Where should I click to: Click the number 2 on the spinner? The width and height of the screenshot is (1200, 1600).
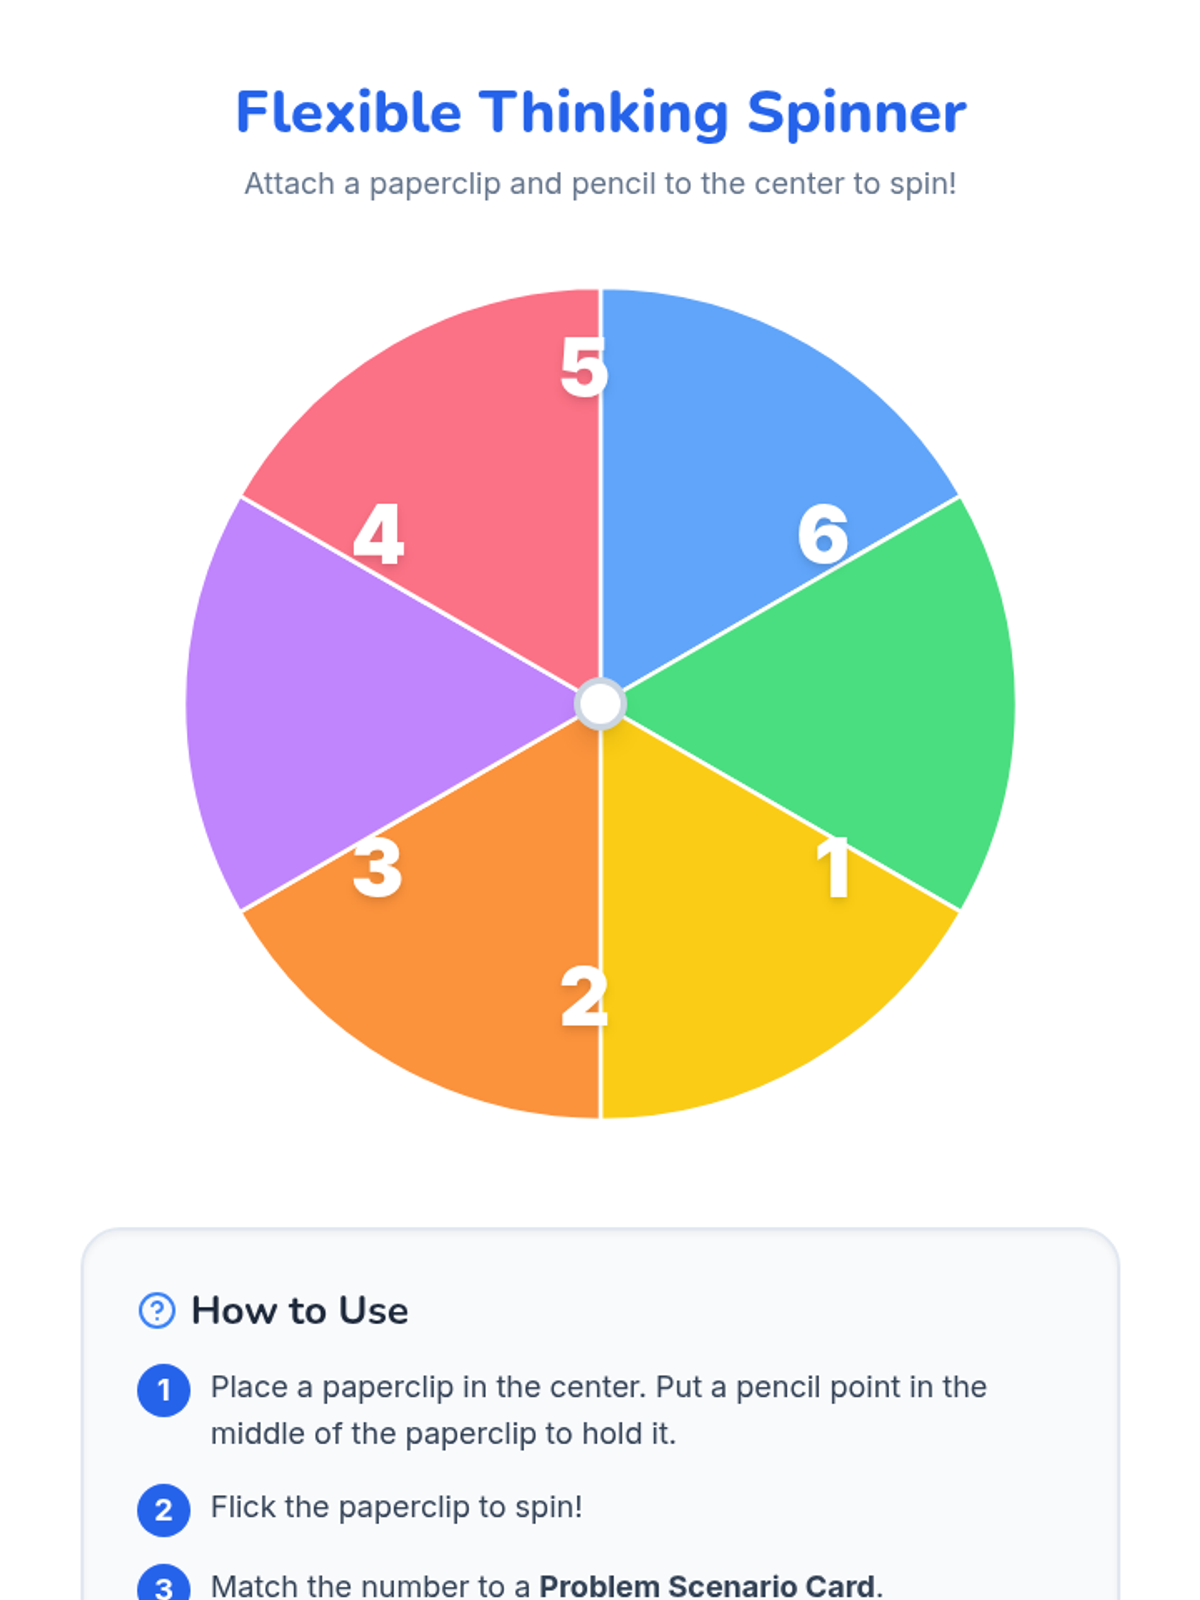[x=583, y=997]
